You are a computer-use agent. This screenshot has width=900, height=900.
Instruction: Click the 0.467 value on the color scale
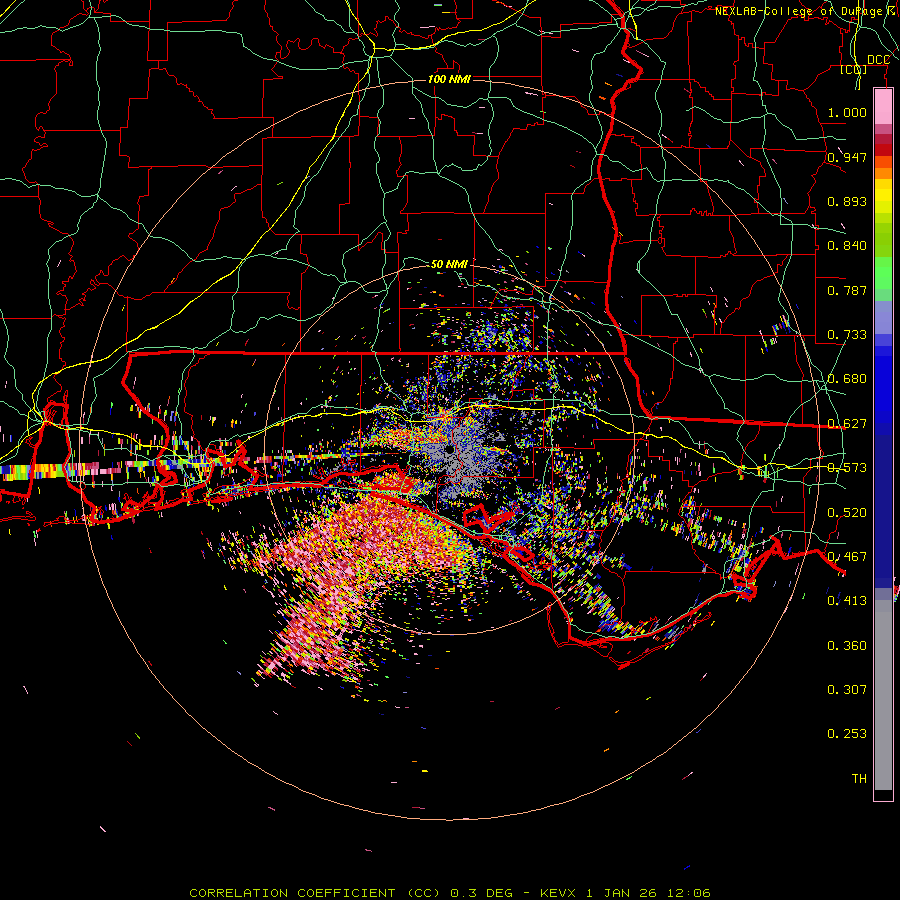[847, 557]
